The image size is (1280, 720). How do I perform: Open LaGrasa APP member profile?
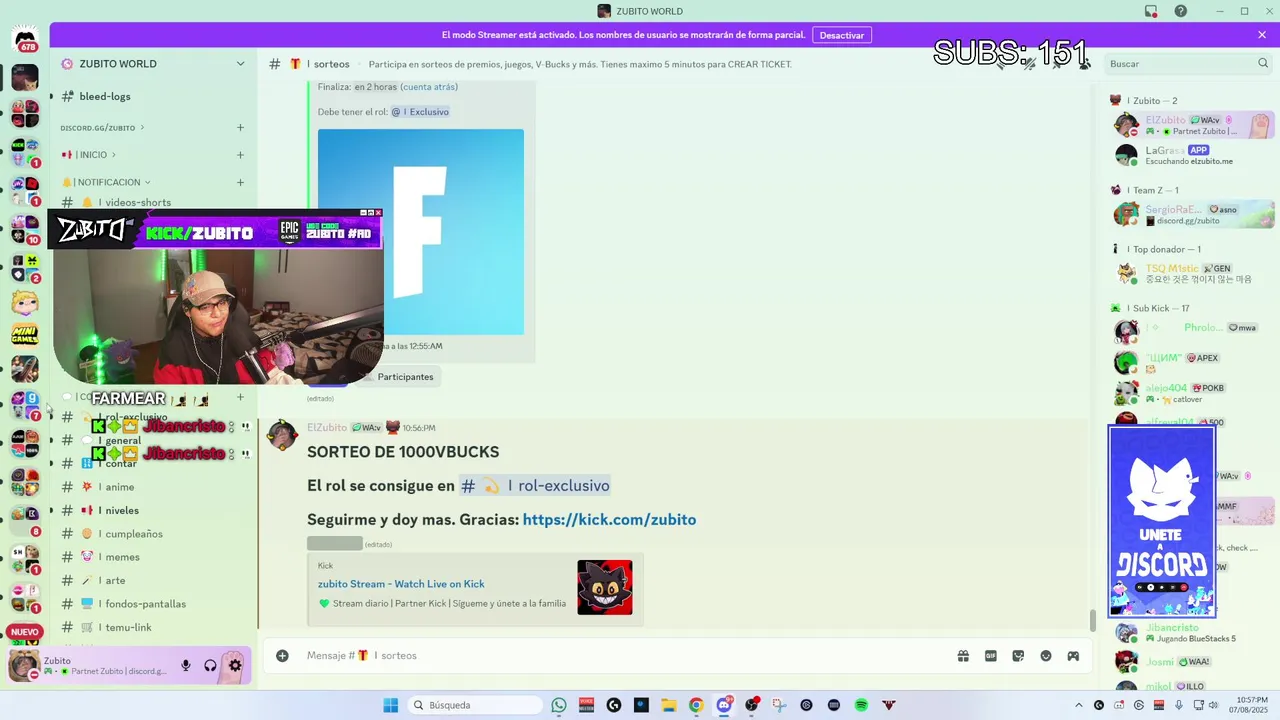tap(1190, 155)
